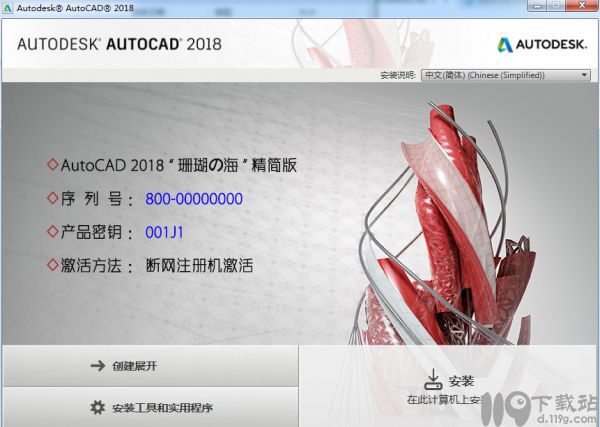
Task: Click the AutoCAD 2018 珊瑚の海 精简版 title line
Action: pos(179,165)
